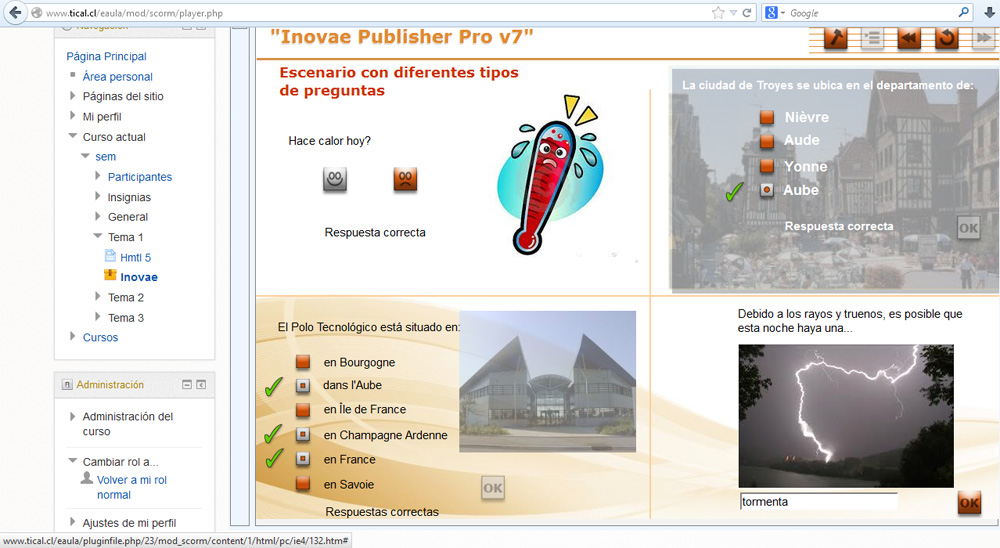Click the Polo Tecnológico building photo
Screen dimensions: 1000x548
(547, 381)
